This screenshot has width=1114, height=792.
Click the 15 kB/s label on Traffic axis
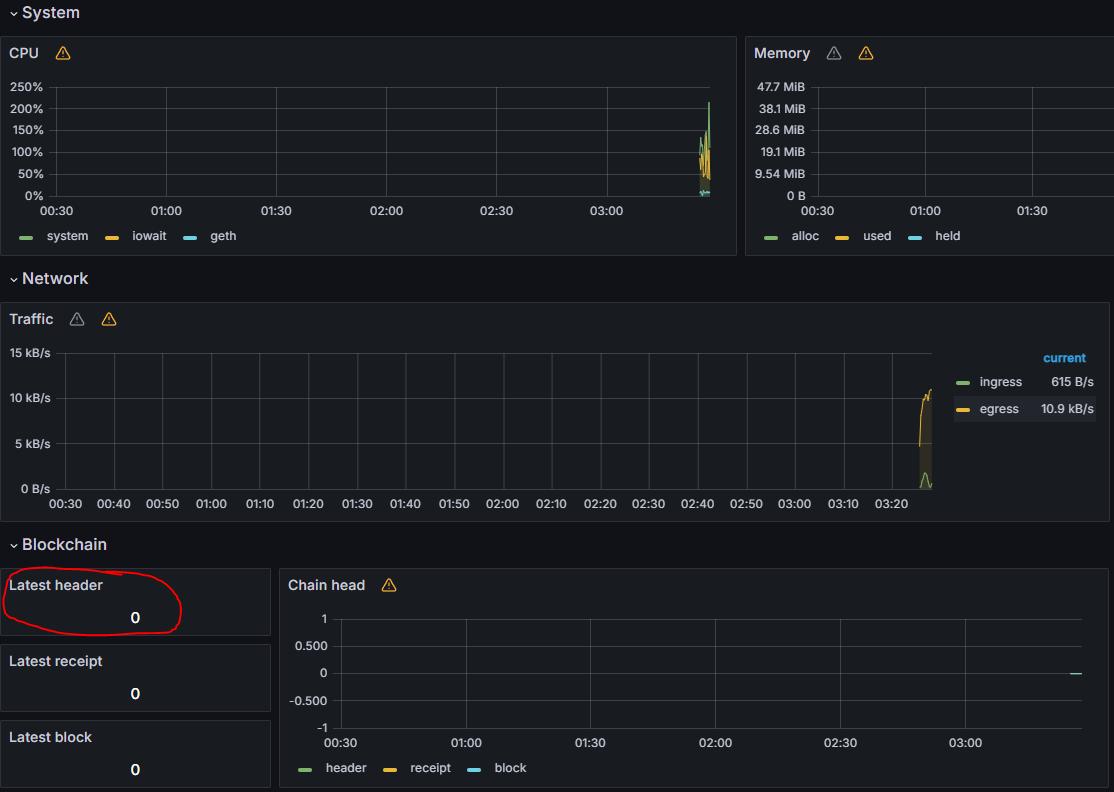point(30,353)
